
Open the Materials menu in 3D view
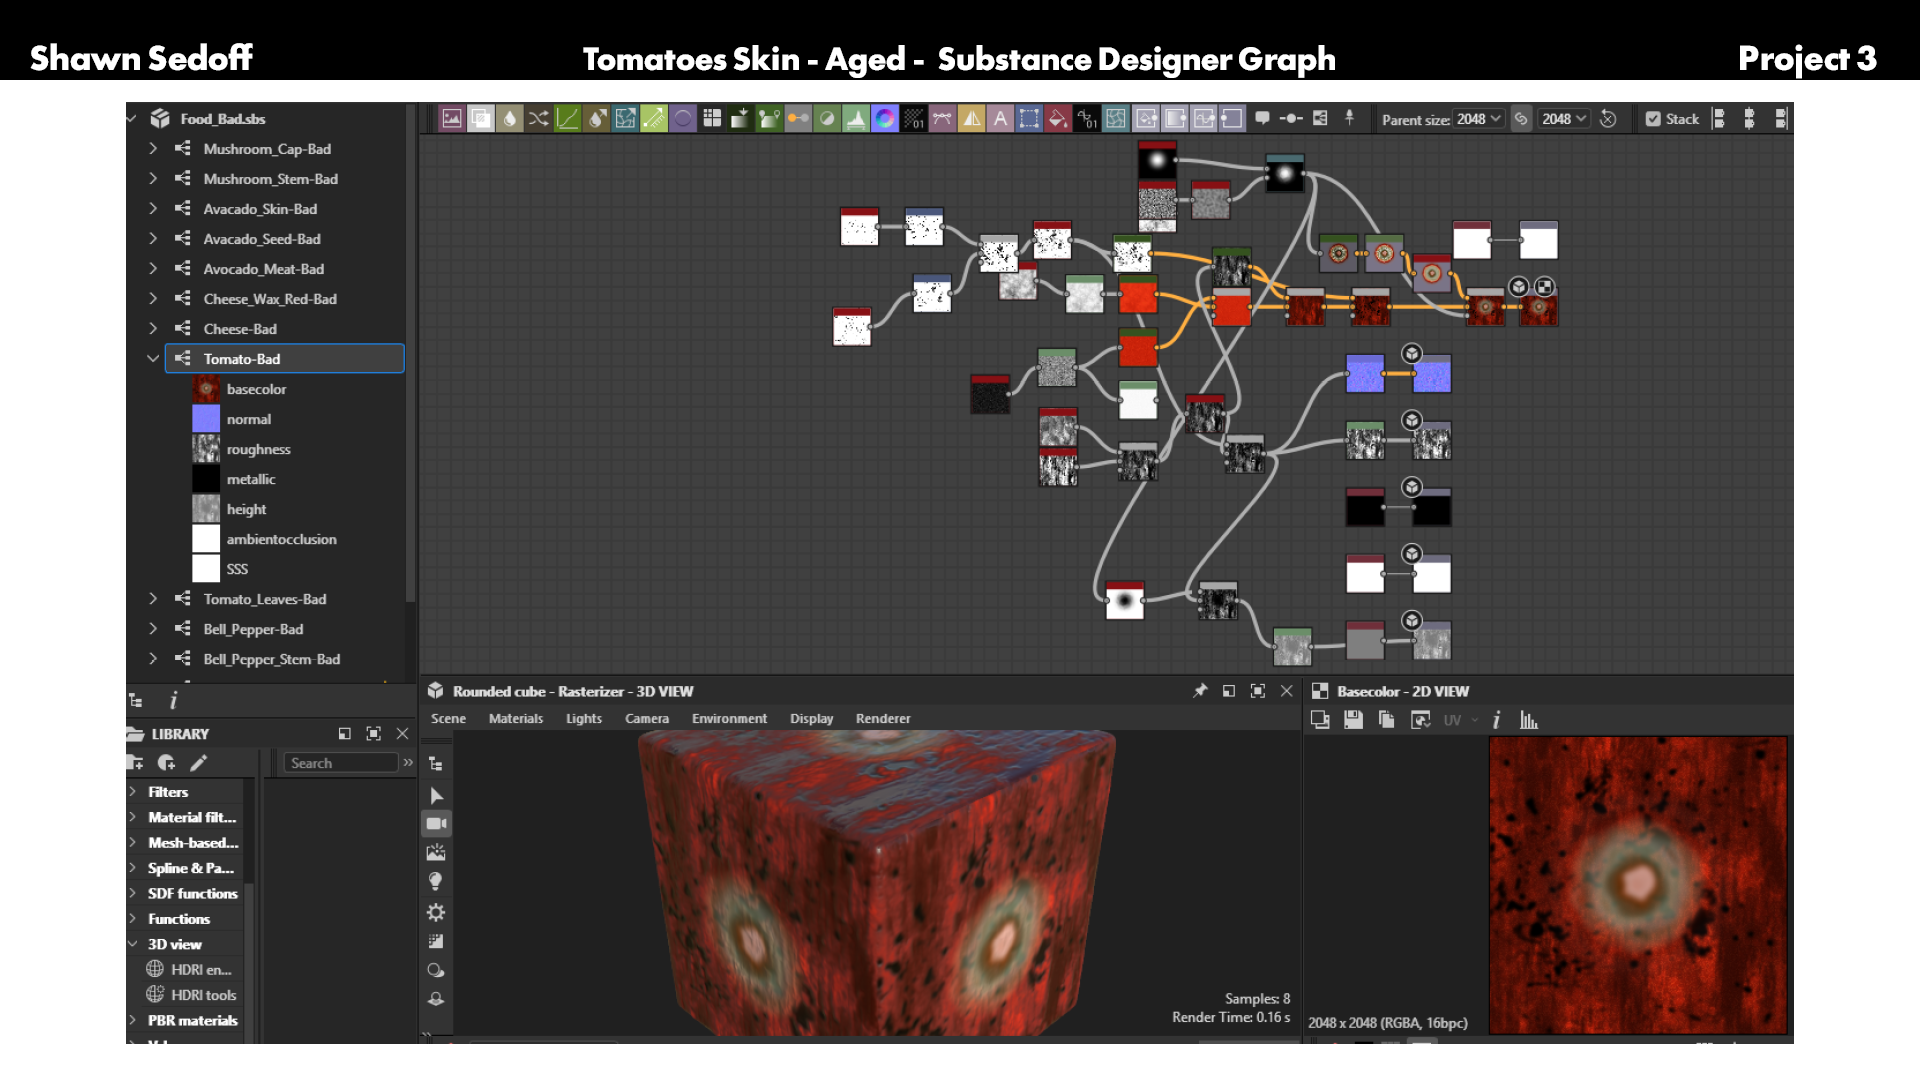[516, 719]
